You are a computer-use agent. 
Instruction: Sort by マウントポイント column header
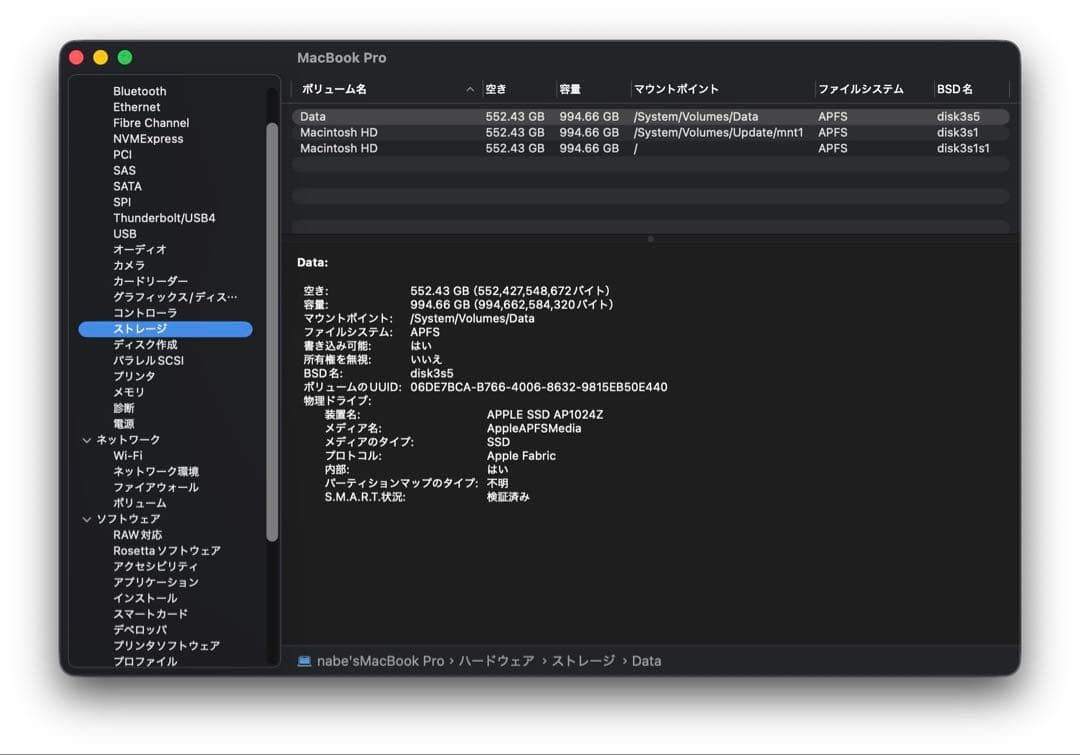point(722,89)
